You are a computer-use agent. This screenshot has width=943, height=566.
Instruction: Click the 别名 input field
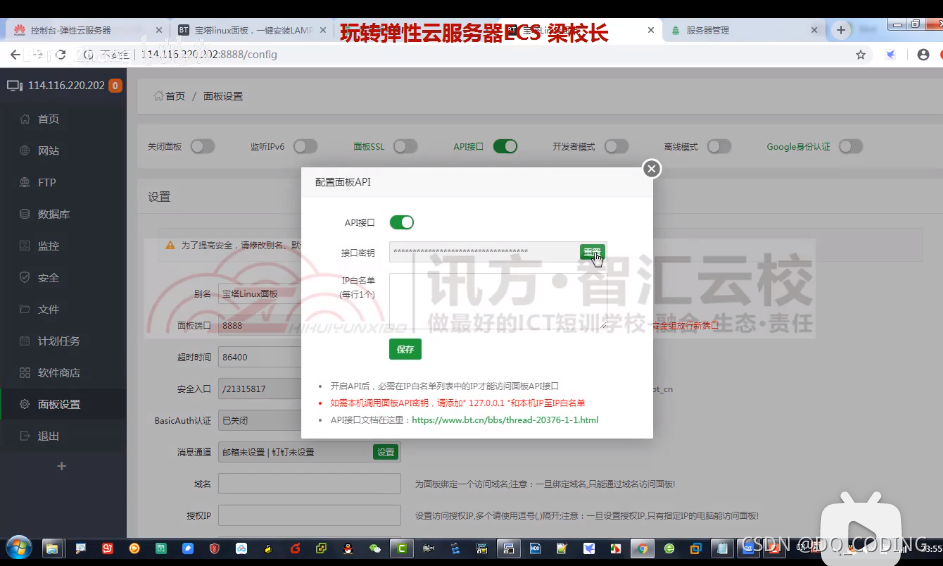pyautogui.click(x=260, y=294)
